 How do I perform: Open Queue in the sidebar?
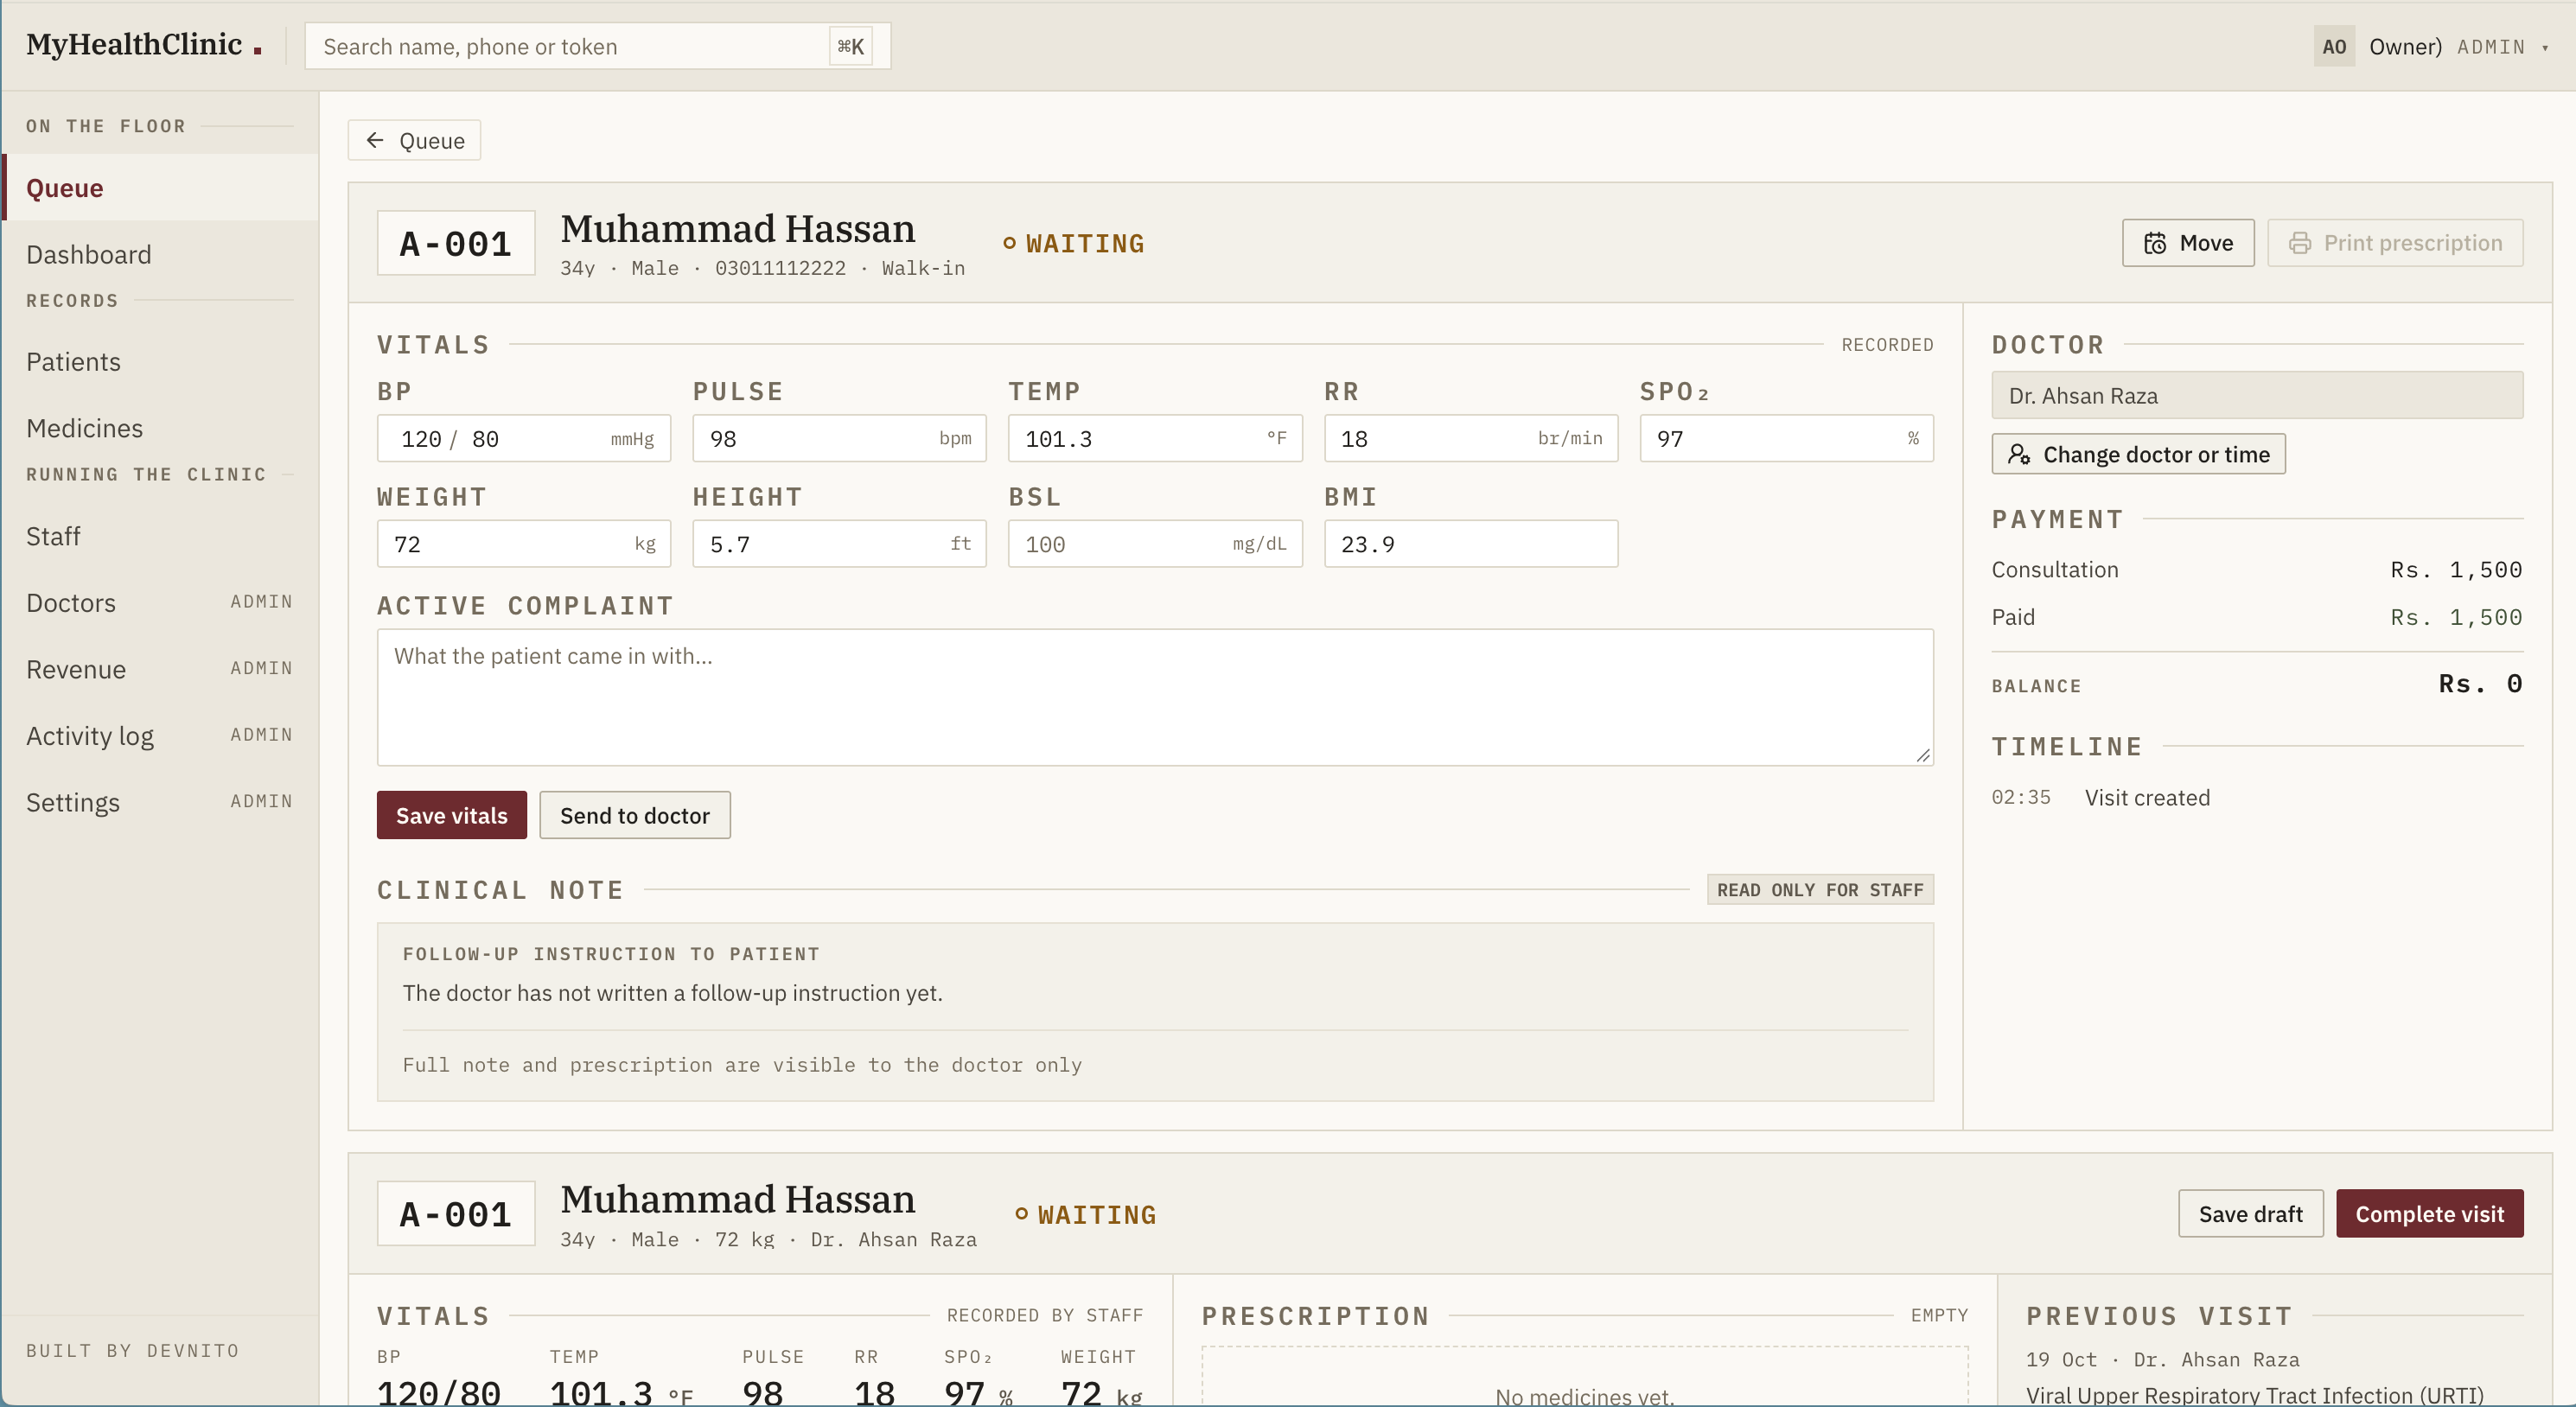(x=160, y=187)
